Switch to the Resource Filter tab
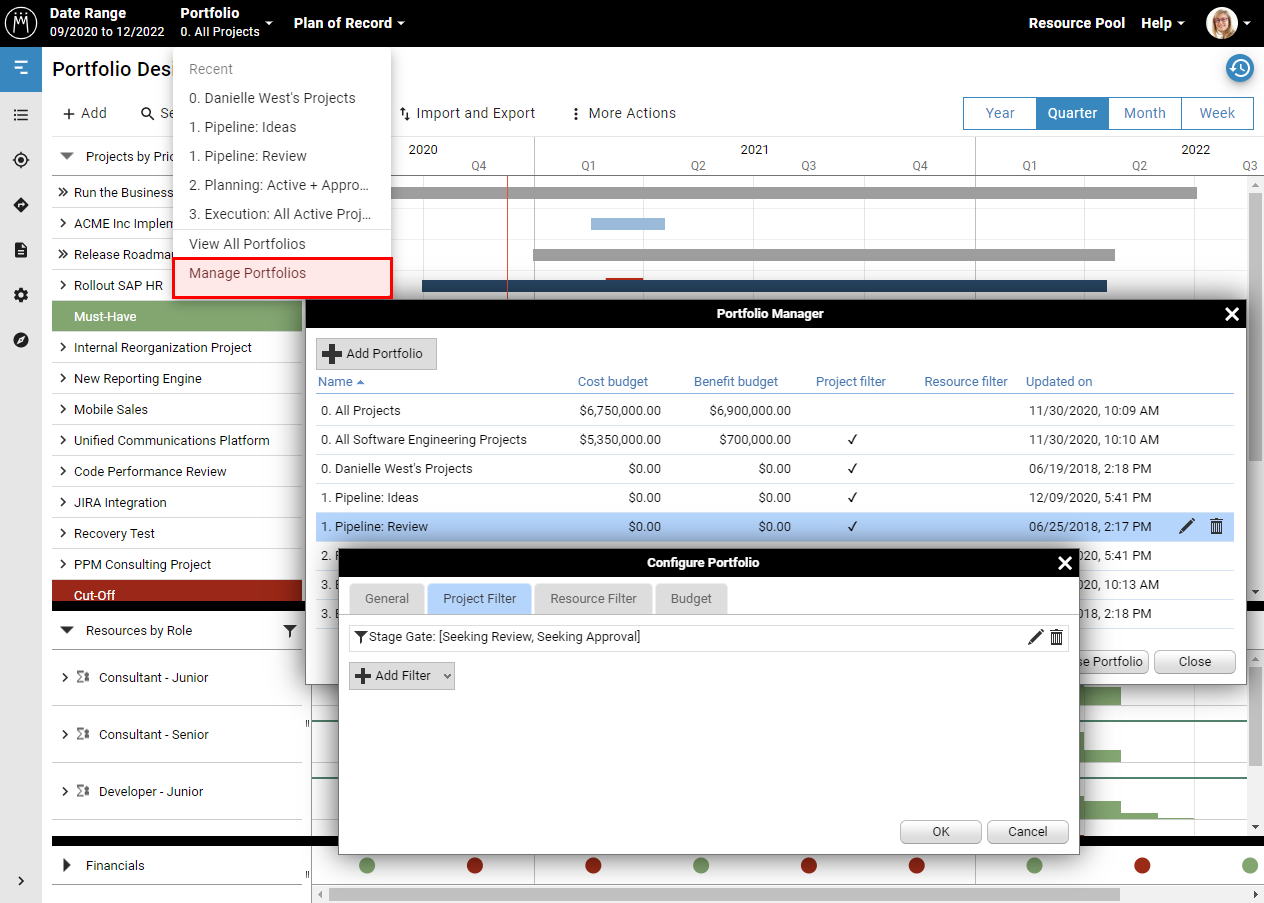The width and height of the screenshot is (1264, 903). pos(593,599)
